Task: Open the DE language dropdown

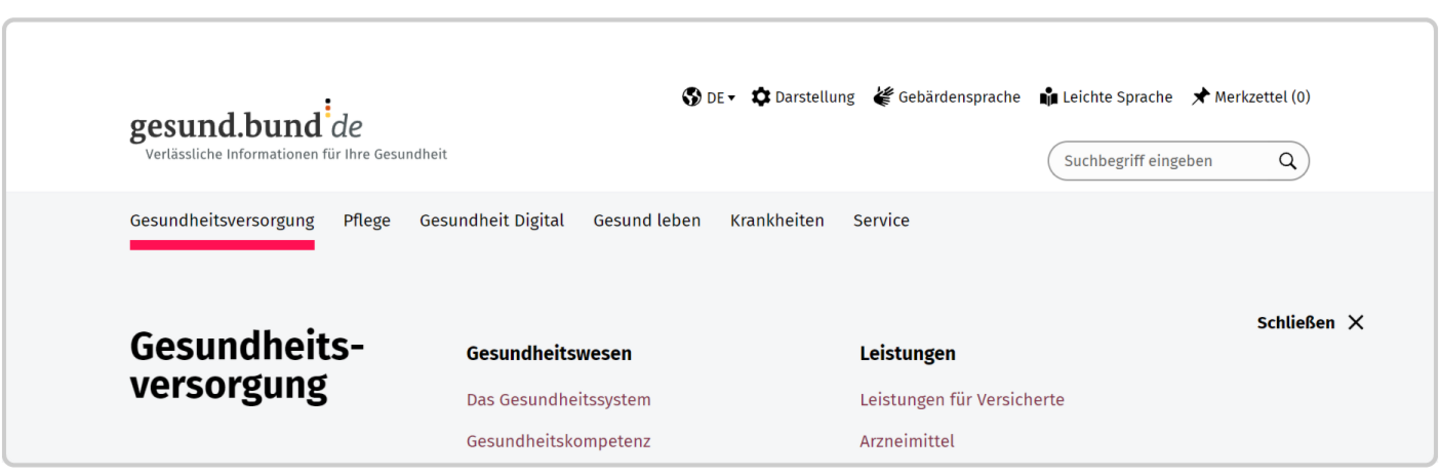Action: [720, 98]
